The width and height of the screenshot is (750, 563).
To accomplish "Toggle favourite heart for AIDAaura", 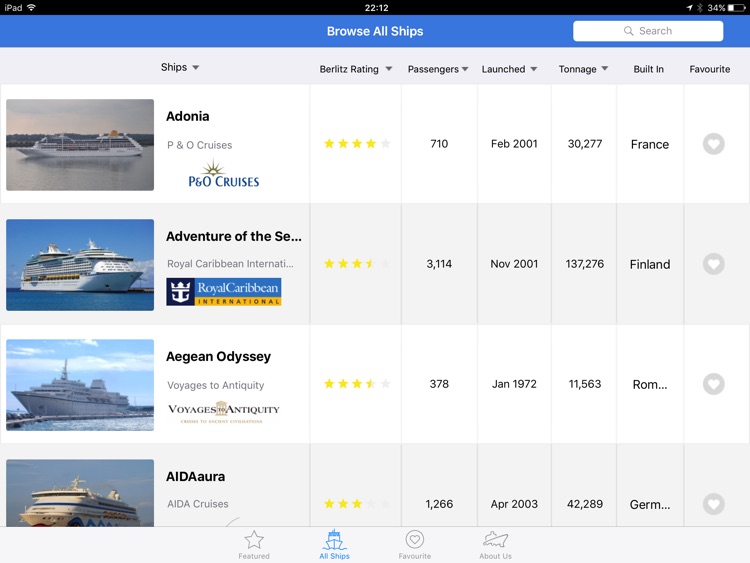I will [713, 504].
